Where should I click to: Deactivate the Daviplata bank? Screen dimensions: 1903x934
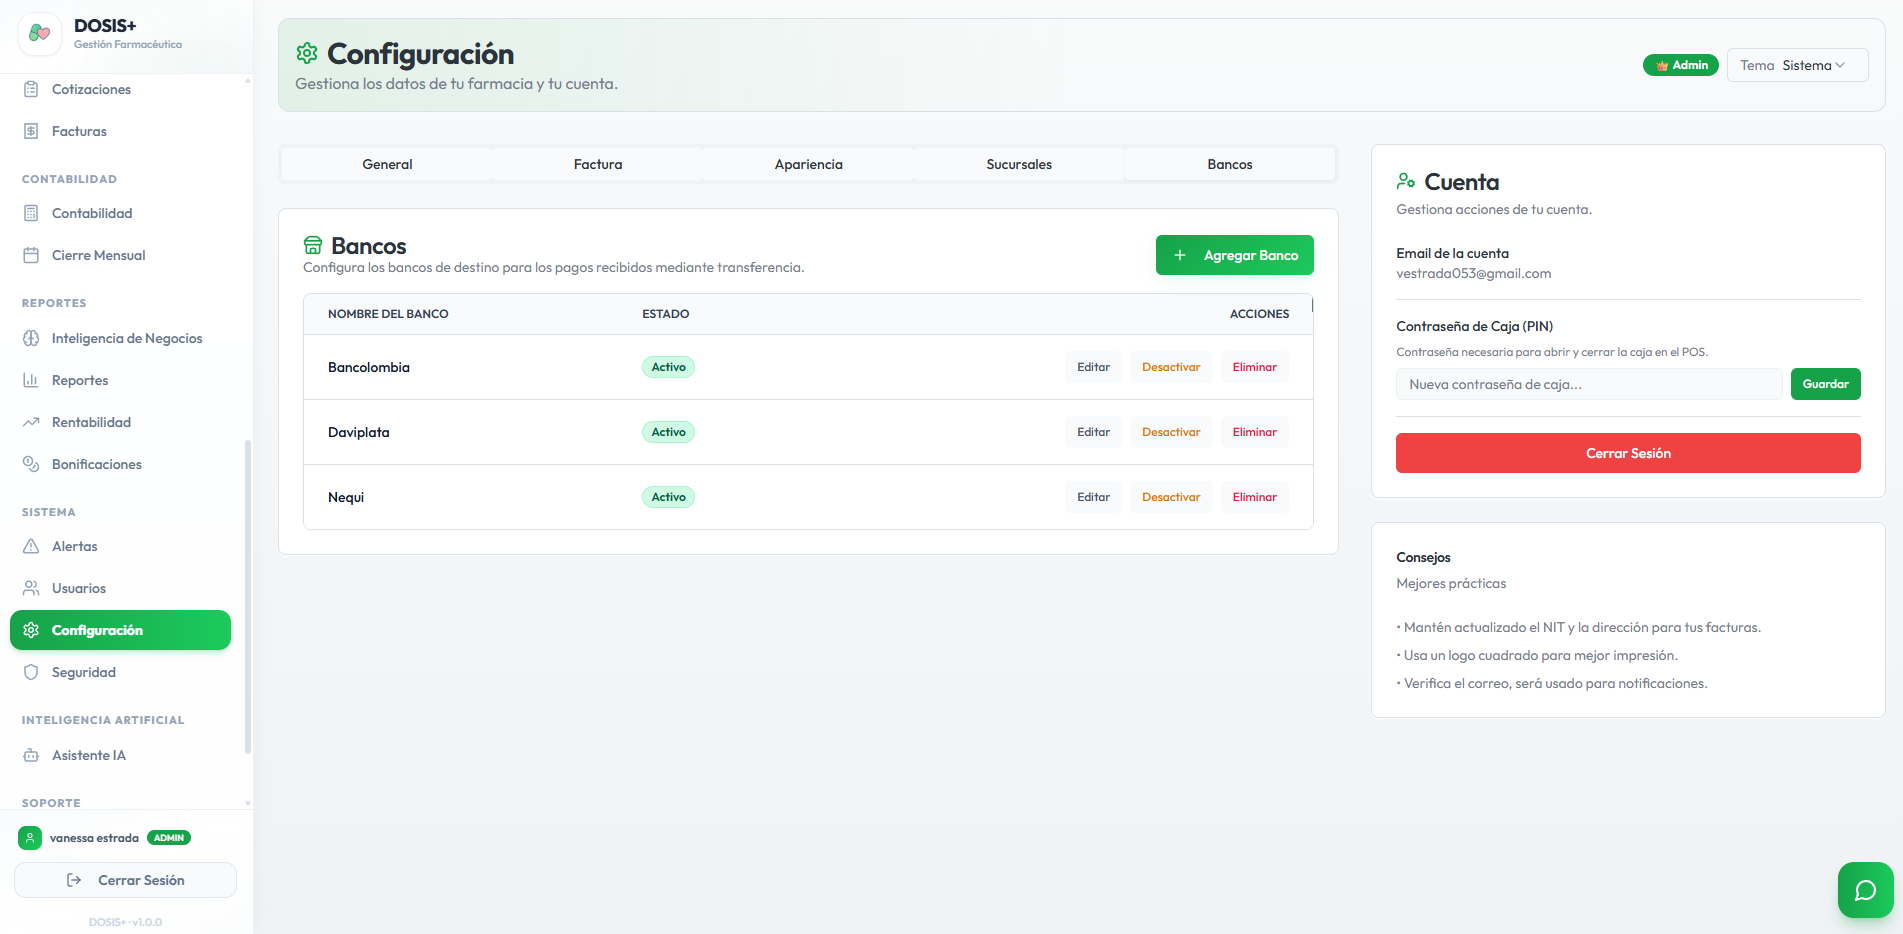pyautogui.click(x=1171, y=432)
